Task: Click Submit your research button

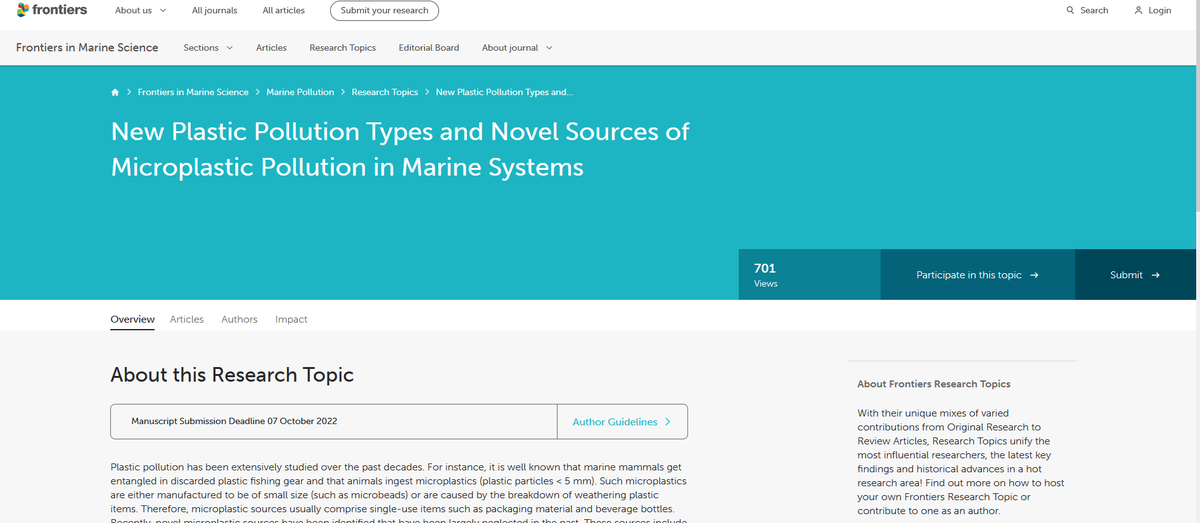Action: pyautogui.click(x=384, y=11)
